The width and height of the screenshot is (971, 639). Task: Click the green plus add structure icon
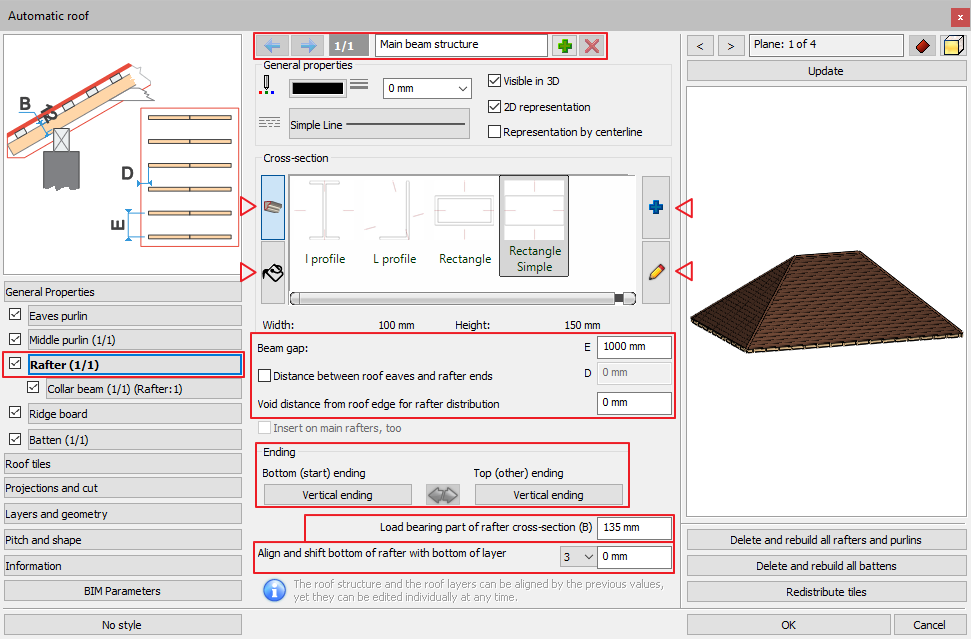coord(566,46)
